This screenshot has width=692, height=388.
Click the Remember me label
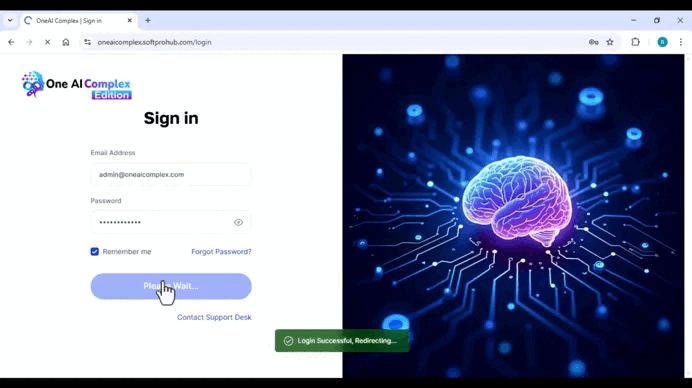click(x=127, y=252)
